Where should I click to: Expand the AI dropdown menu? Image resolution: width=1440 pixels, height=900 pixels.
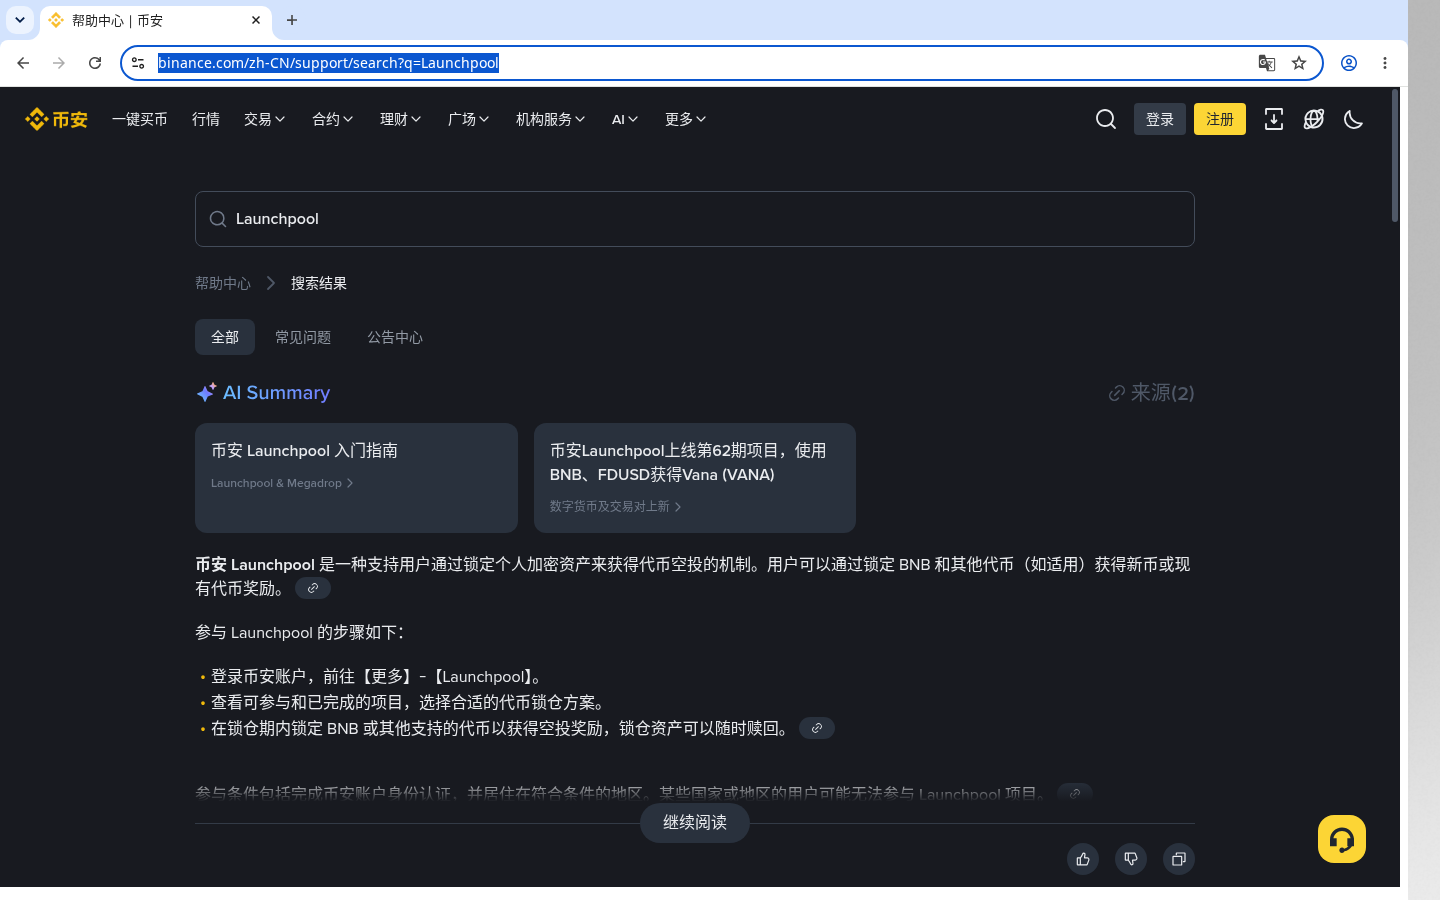pos(625,119)
